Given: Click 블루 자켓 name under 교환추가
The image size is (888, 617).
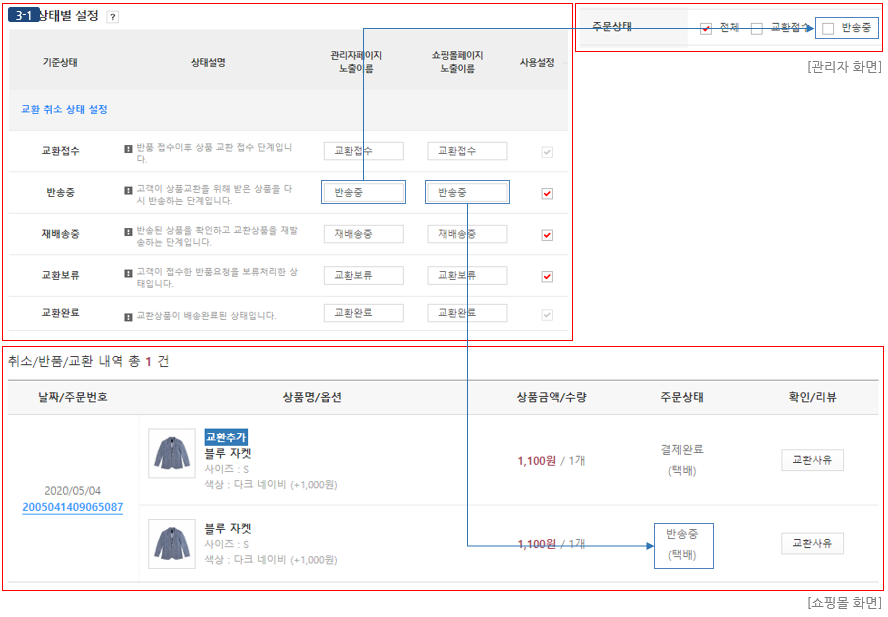Looking at the screenshot, I should pyautogui.click(x=228, y=453).
